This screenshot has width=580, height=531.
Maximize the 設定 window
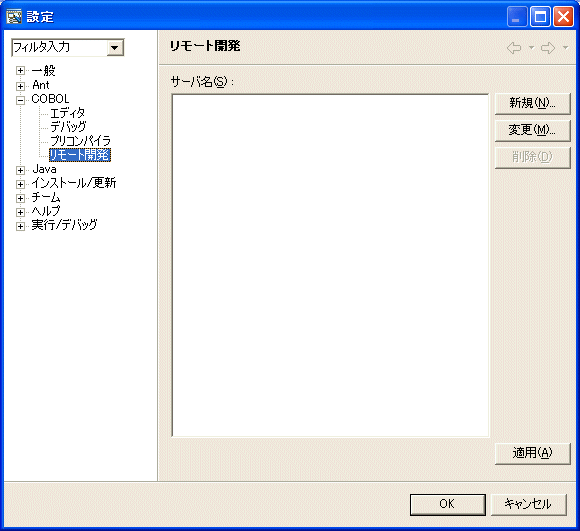coord(540,17)
